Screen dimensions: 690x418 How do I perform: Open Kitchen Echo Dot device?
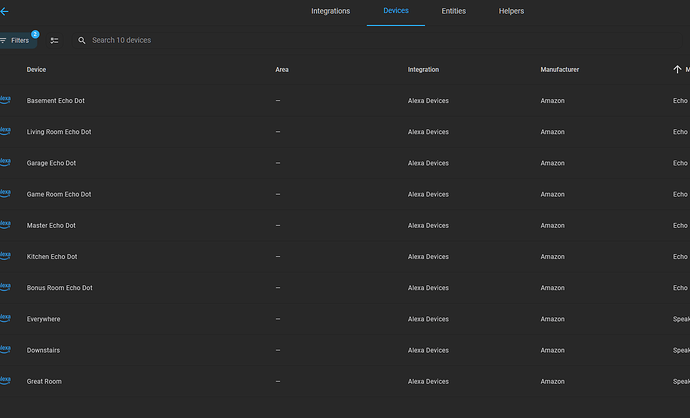52,257
